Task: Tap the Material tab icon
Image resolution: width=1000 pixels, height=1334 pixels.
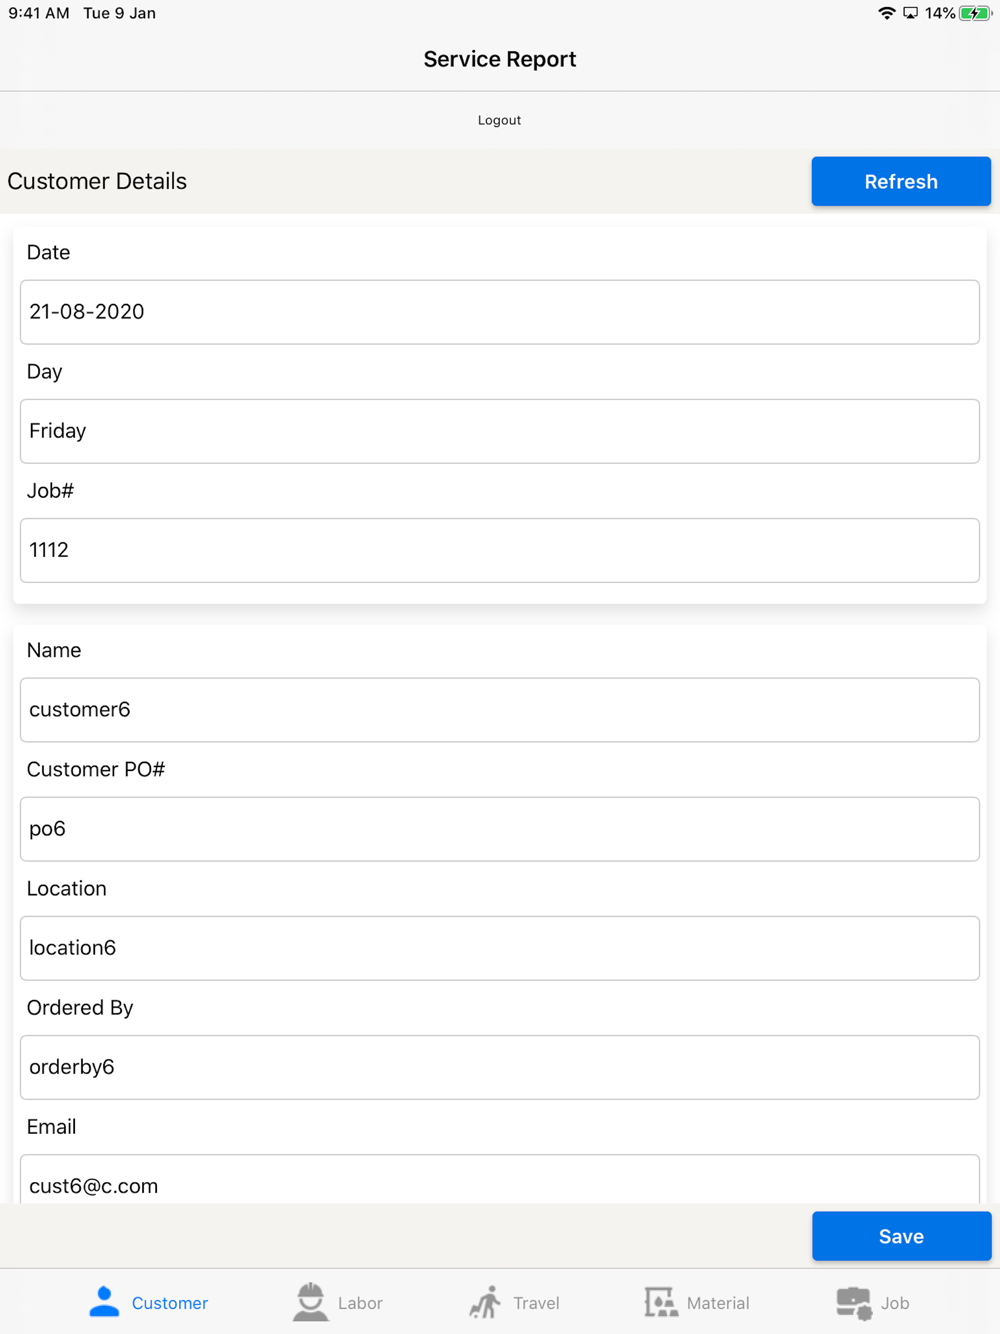Action: point(660,1302)
